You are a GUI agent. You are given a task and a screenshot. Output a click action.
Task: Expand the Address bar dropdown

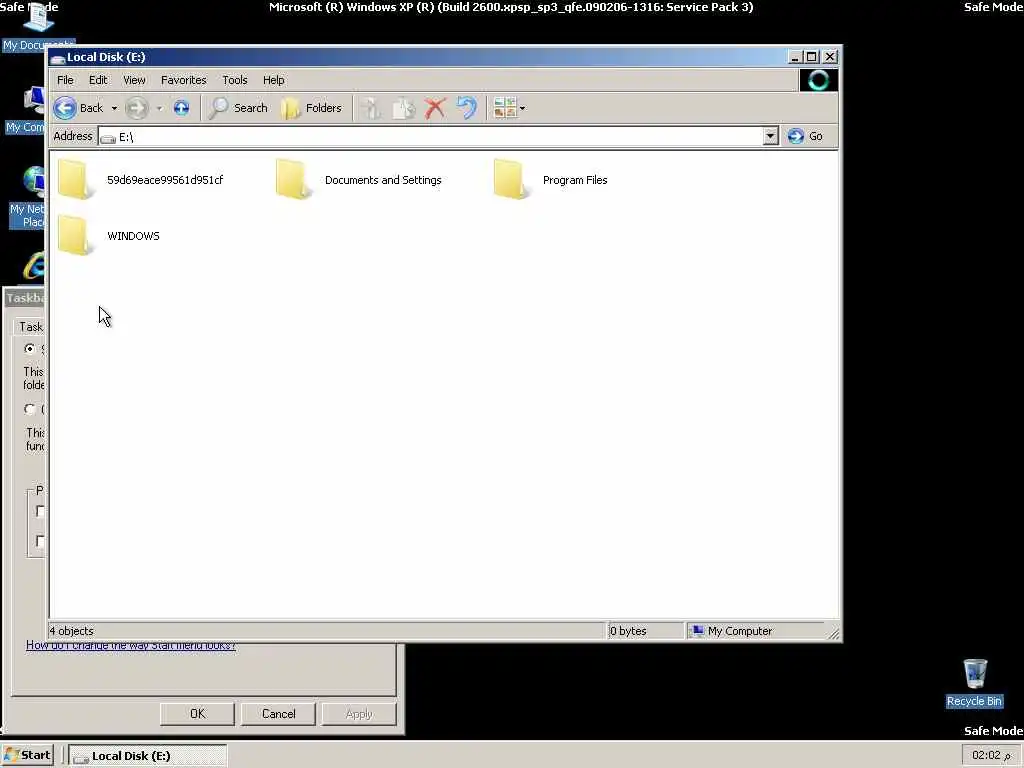771,136
